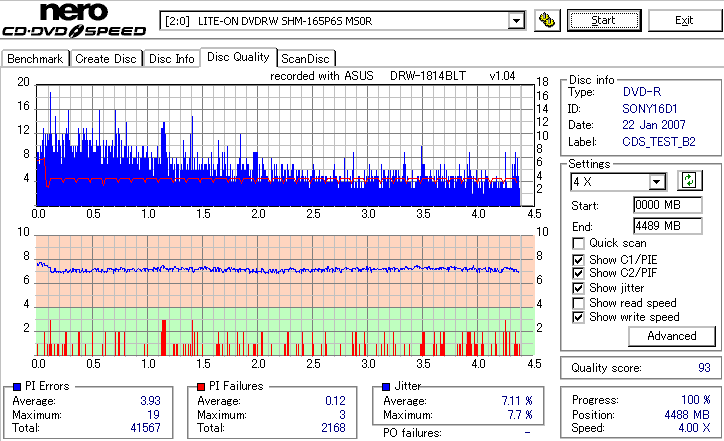The image size is (724, 441).
Task: Click PI Errors average 3.93
Action: pos(151,400)
